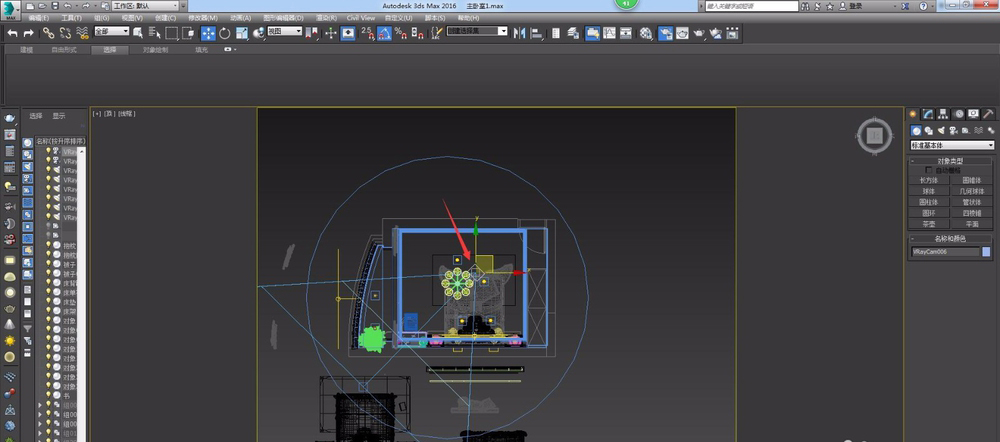Image resolution: width=1000 pixels, height=442 pixels.
Task: Activate the Select and Rotate tool
Action: 224,33
